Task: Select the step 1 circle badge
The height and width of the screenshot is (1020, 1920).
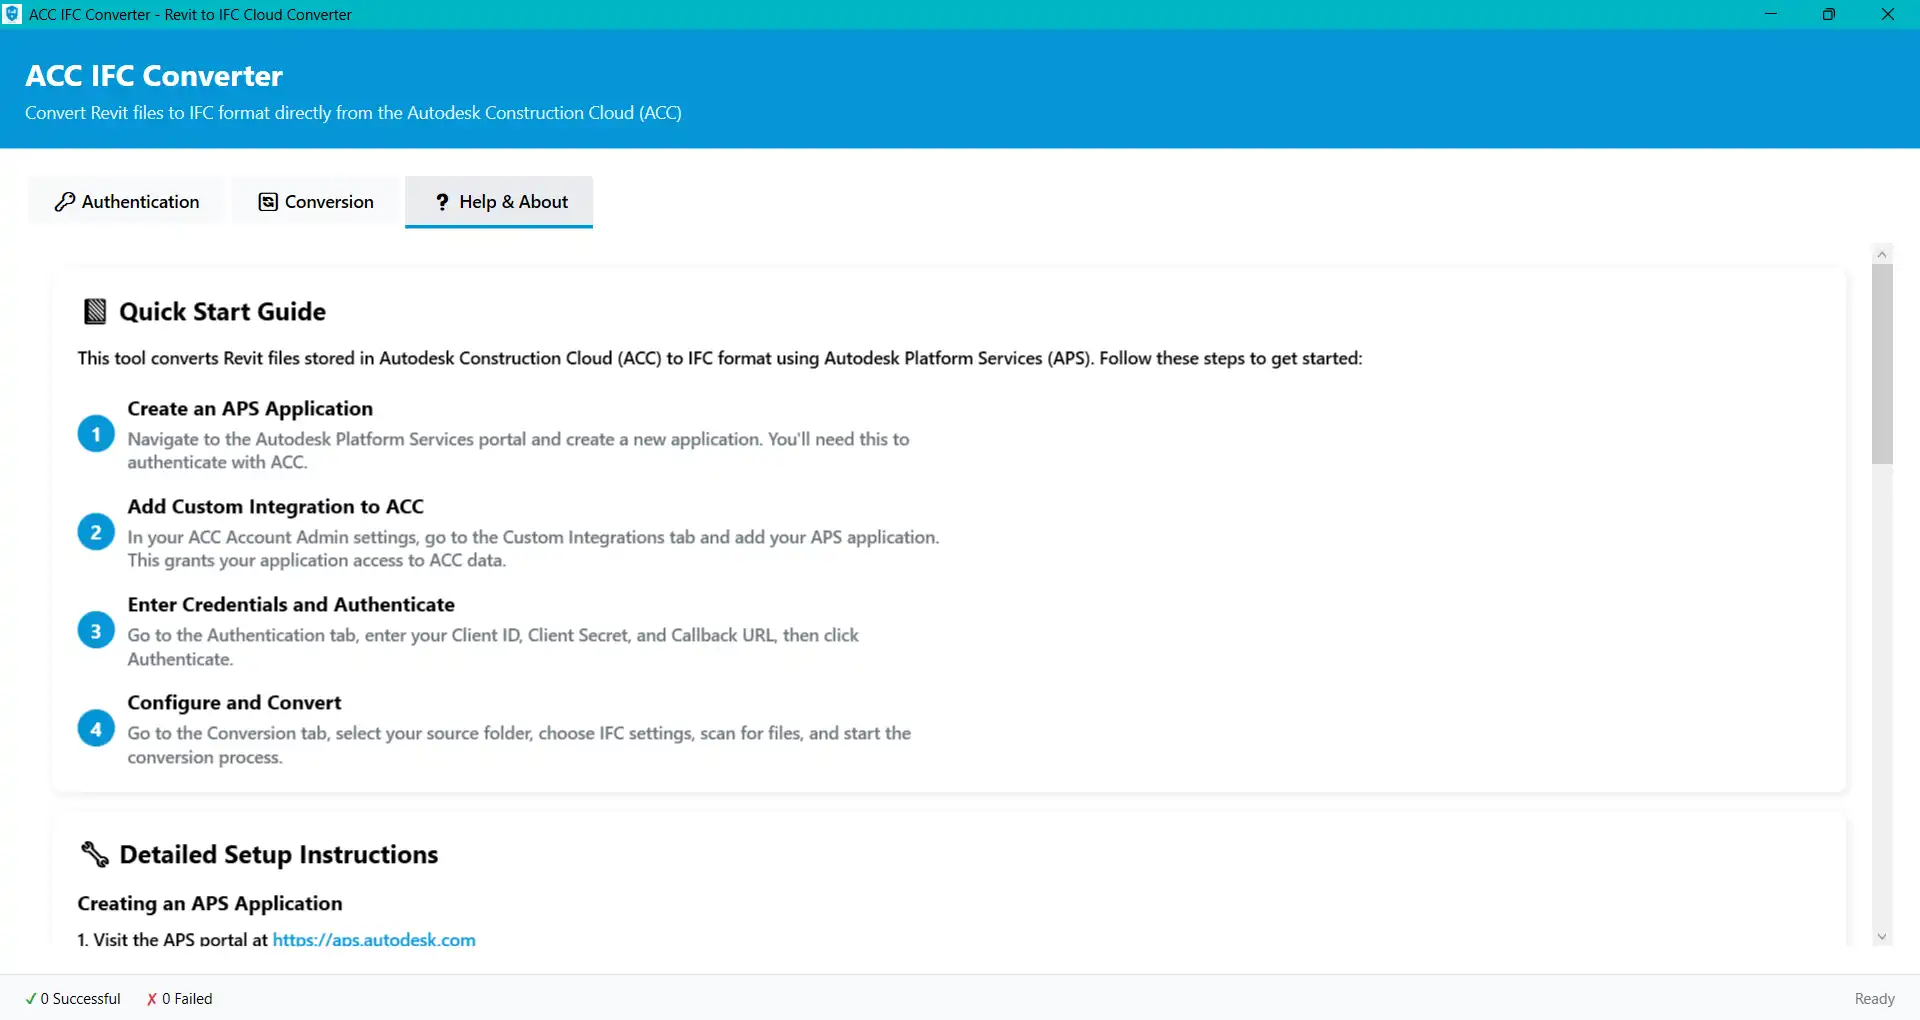Action: 96,434
